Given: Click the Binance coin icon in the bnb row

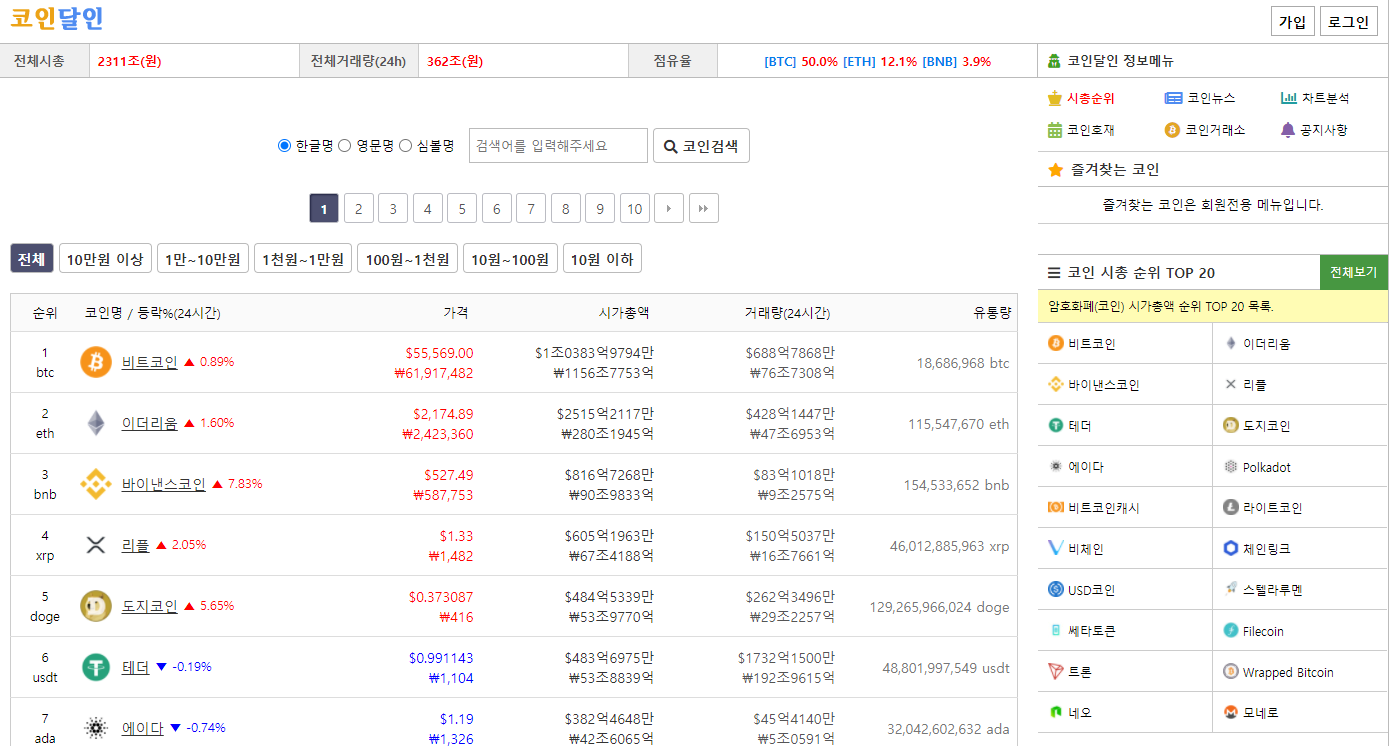Looking at the screenshot, I should coord(96,484).
